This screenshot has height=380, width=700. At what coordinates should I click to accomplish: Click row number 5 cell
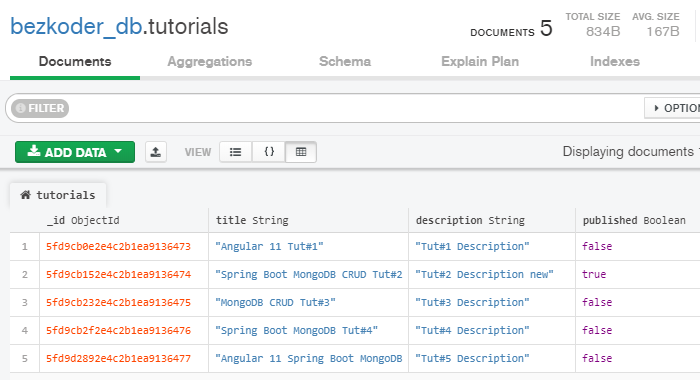[25, 359]
